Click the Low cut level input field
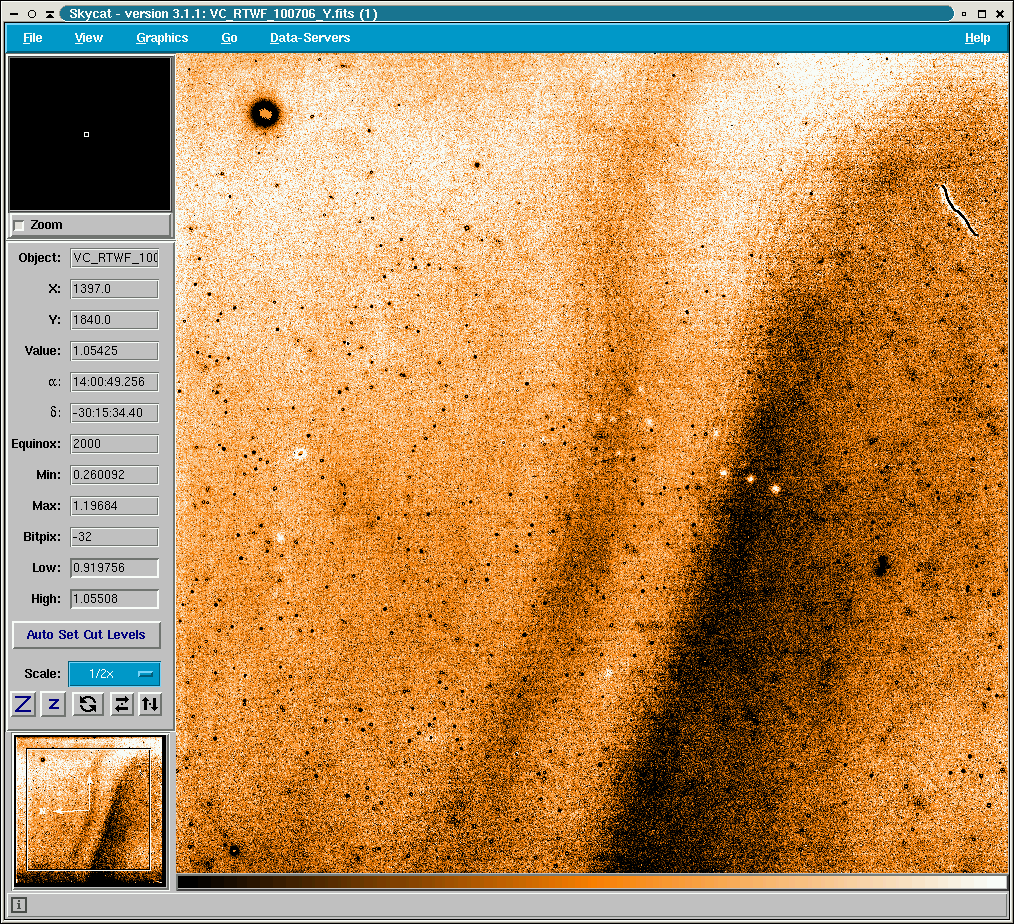Image resolution: width=1014 pixels, height=924 pixels. (x=114, y=568)
